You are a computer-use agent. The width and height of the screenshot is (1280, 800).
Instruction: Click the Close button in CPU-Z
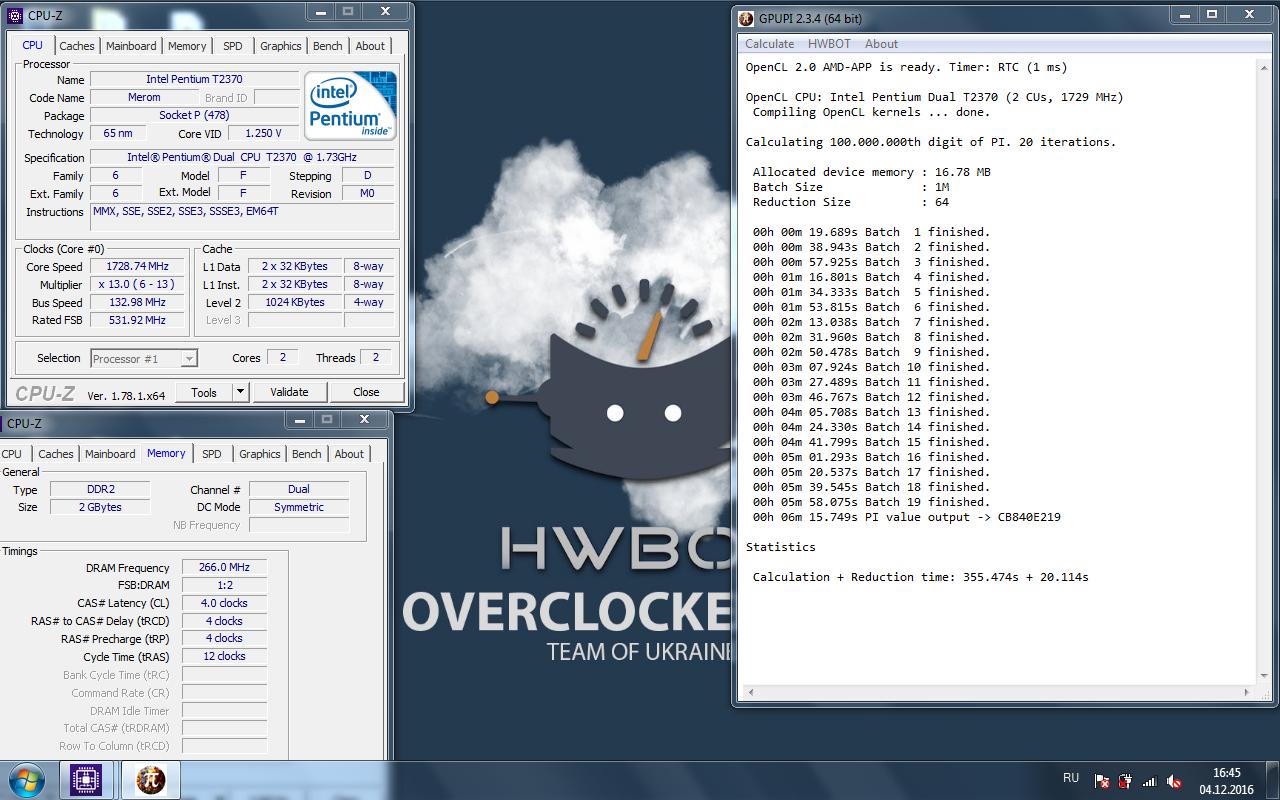click(366, 392)
